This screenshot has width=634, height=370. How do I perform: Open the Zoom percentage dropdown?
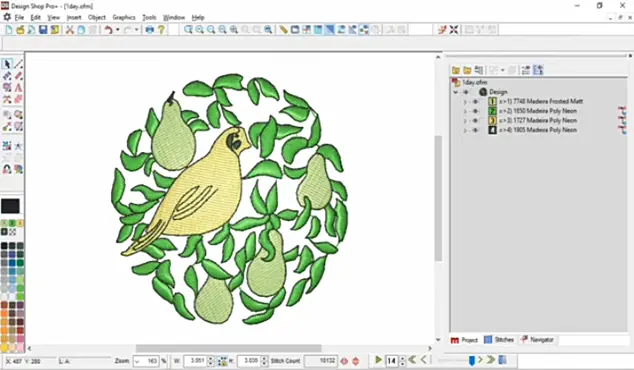138,361
